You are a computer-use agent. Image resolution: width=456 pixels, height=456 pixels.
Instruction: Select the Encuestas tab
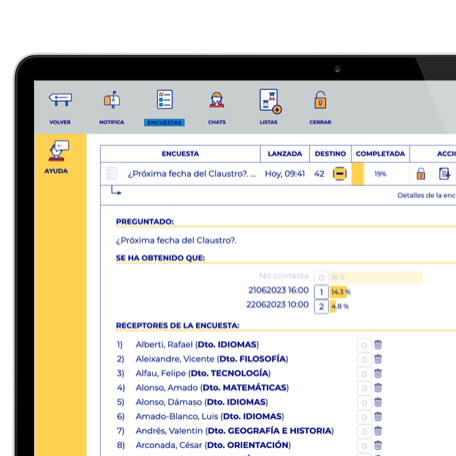pyautogui.click(x=164, y=123)
